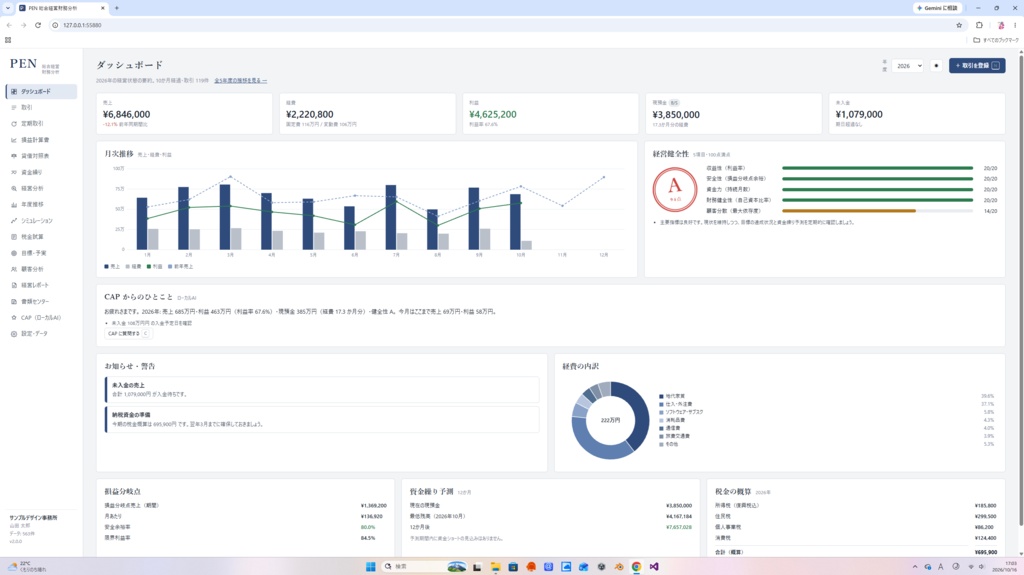Open a new browser tab with plus
The image size is (1024, 575).
117,8
